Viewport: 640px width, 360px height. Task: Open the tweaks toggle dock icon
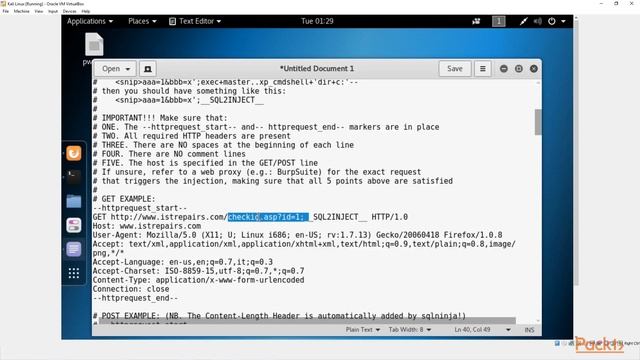[74, 225]
